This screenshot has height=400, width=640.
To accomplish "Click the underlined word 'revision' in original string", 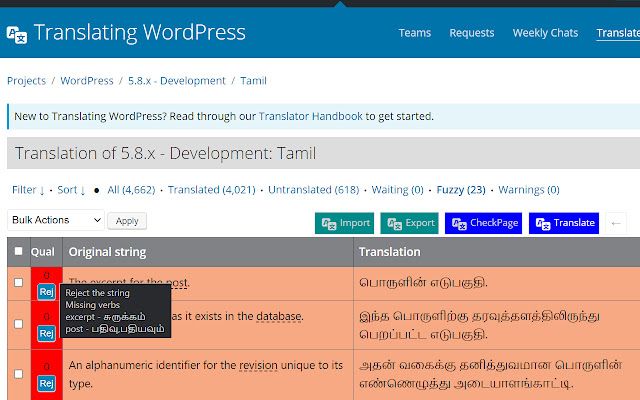I will (x=258, y=365).
